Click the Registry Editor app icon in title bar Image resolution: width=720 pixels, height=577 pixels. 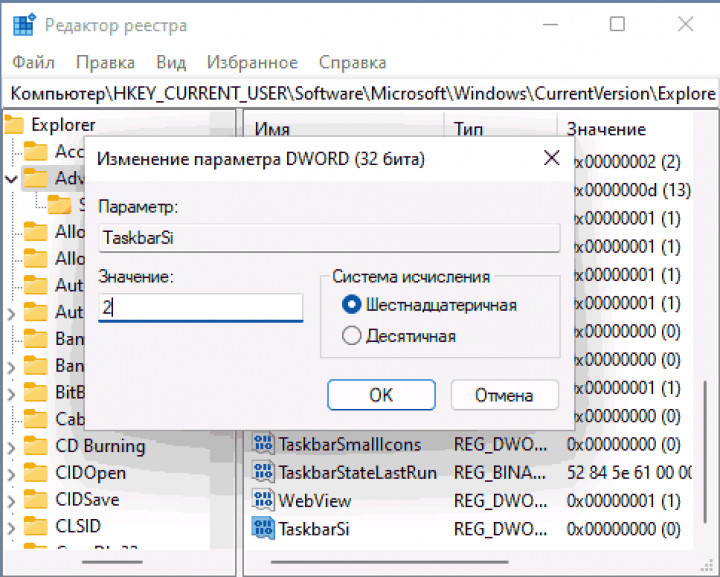click(x=24, y=25)
